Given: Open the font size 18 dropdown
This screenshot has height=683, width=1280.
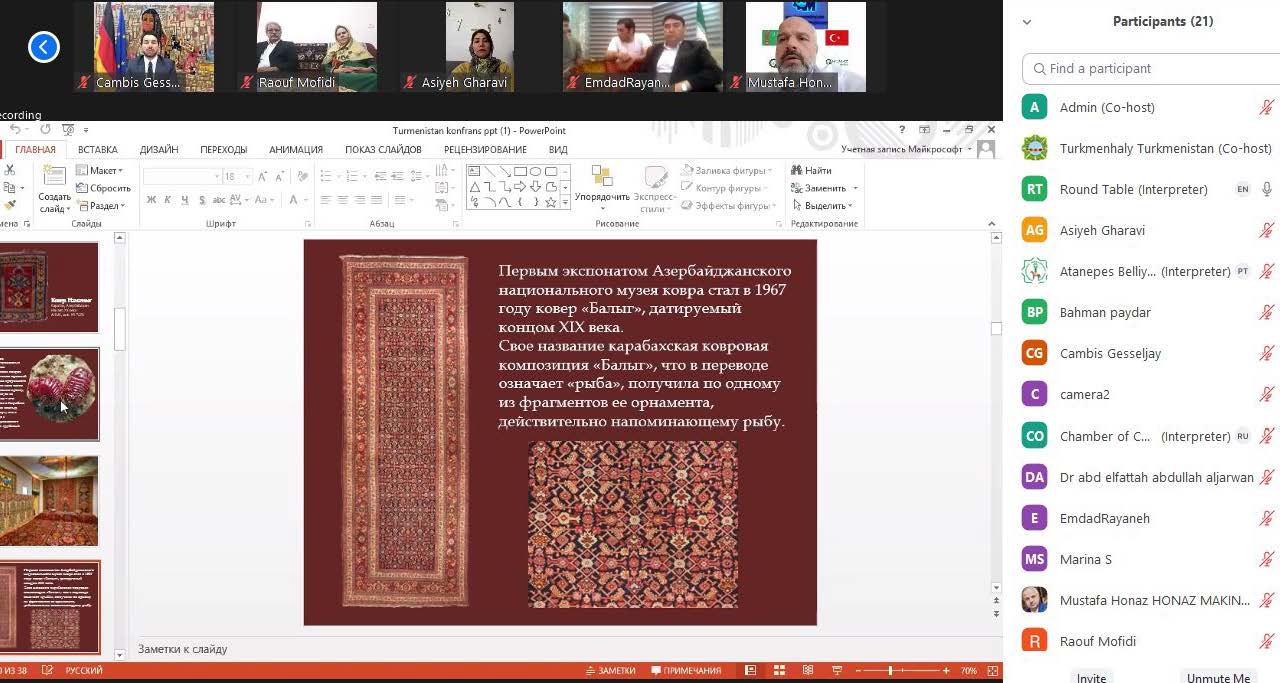Looking at the screenshot, I should [x=236, y=176].
